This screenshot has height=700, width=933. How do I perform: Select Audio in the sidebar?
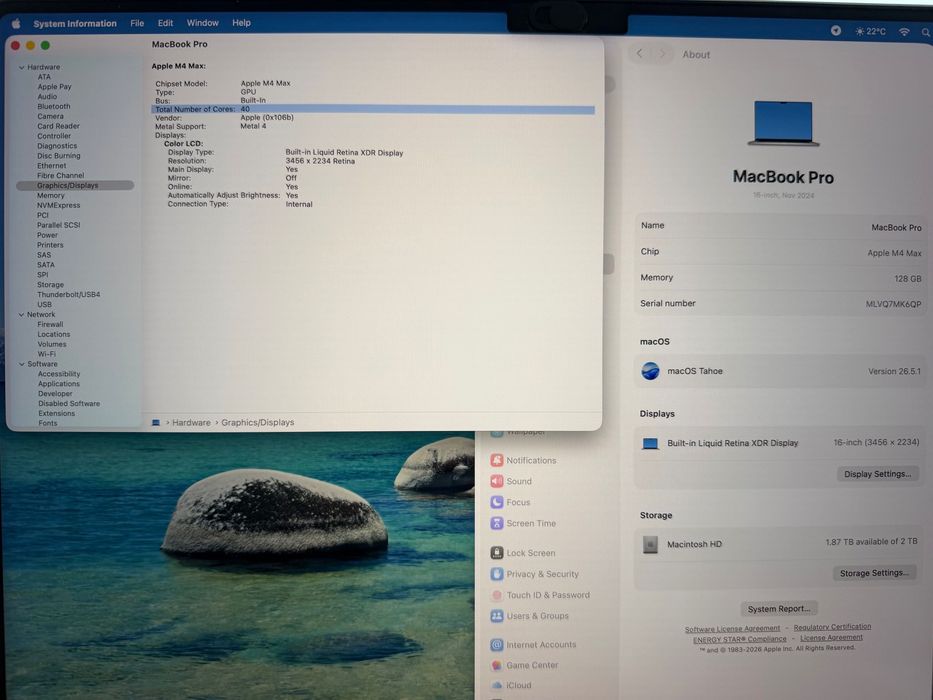pos(47,96)
